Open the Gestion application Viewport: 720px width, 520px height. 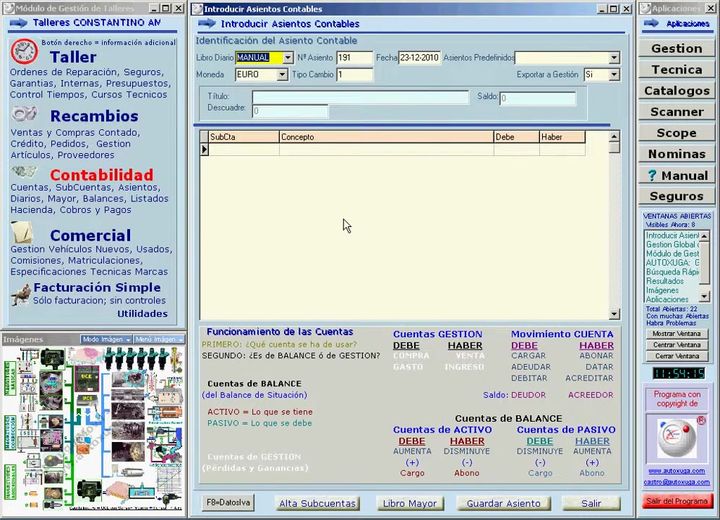point(676,49)
